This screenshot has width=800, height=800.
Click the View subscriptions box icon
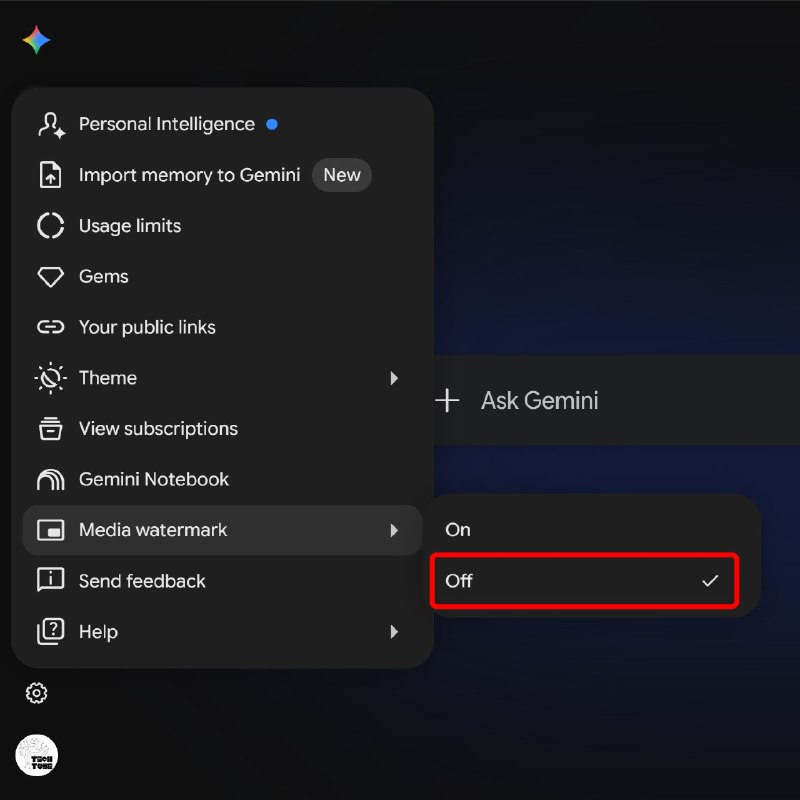tap(51, 429)
